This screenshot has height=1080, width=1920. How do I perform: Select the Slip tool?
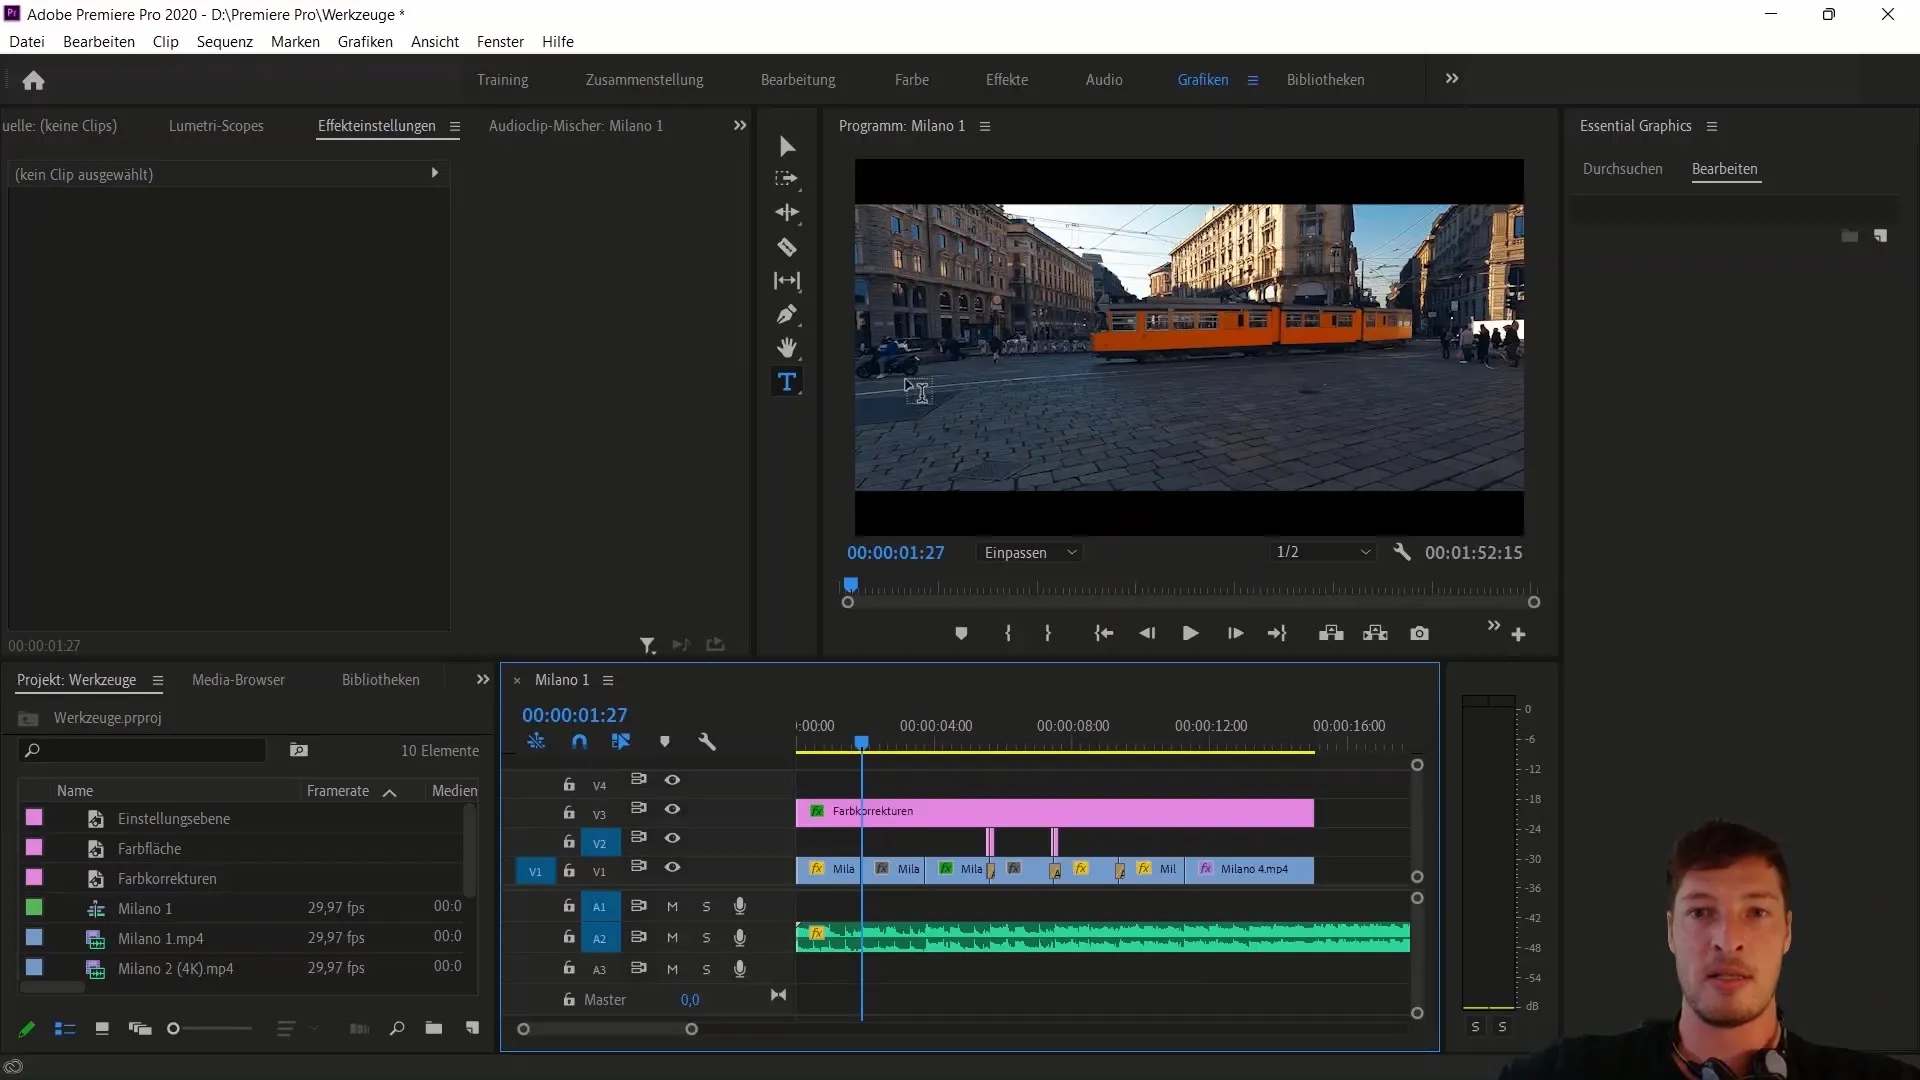click(787, 281)
